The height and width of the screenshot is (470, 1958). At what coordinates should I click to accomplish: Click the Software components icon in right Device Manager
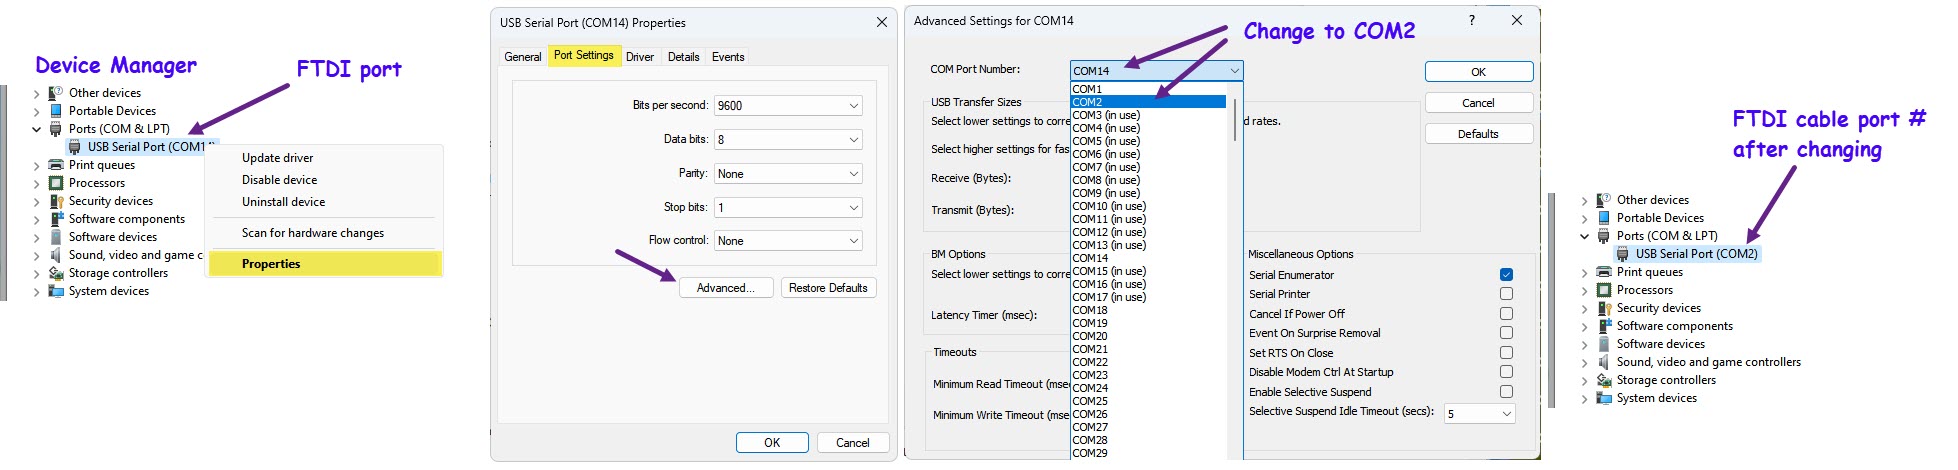pyautogui.click(x=1604, y=326)
